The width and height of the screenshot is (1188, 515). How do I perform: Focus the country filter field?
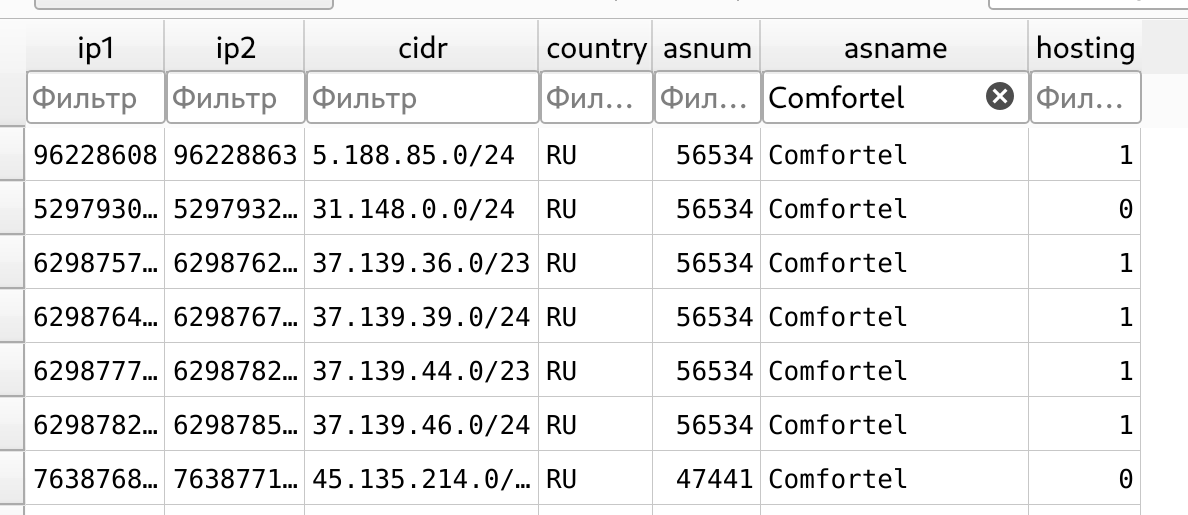(x=596, y=98)
